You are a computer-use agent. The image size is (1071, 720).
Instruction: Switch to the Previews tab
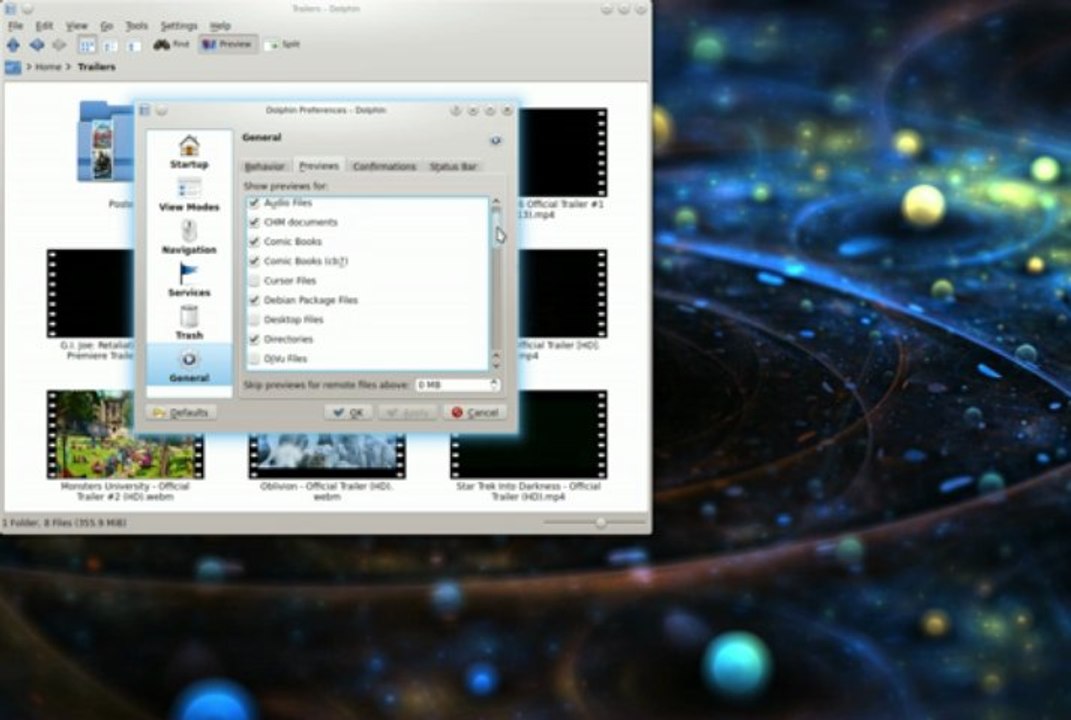click(319, 166)
